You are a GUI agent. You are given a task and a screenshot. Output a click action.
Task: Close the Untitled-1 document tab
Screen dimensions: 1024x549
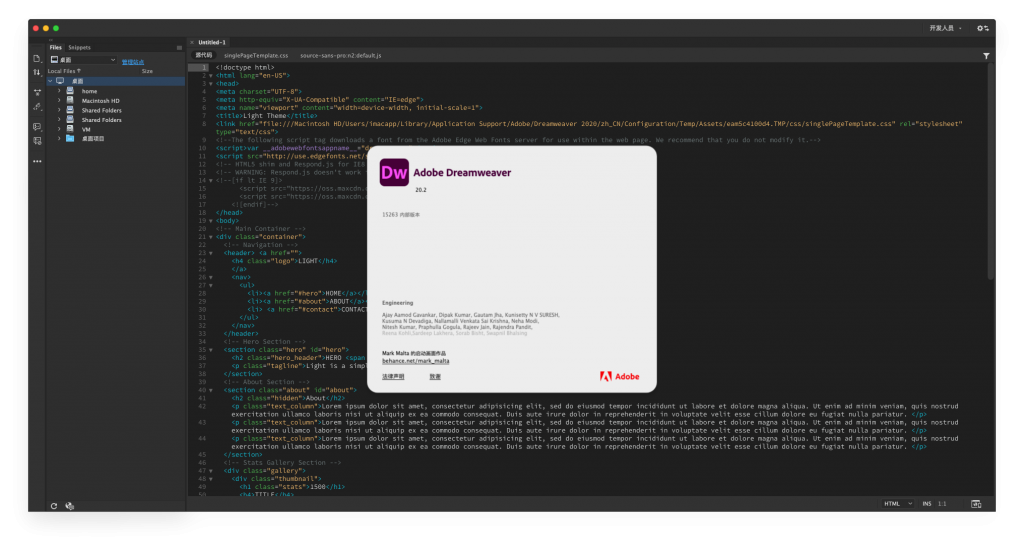(192, 42)
